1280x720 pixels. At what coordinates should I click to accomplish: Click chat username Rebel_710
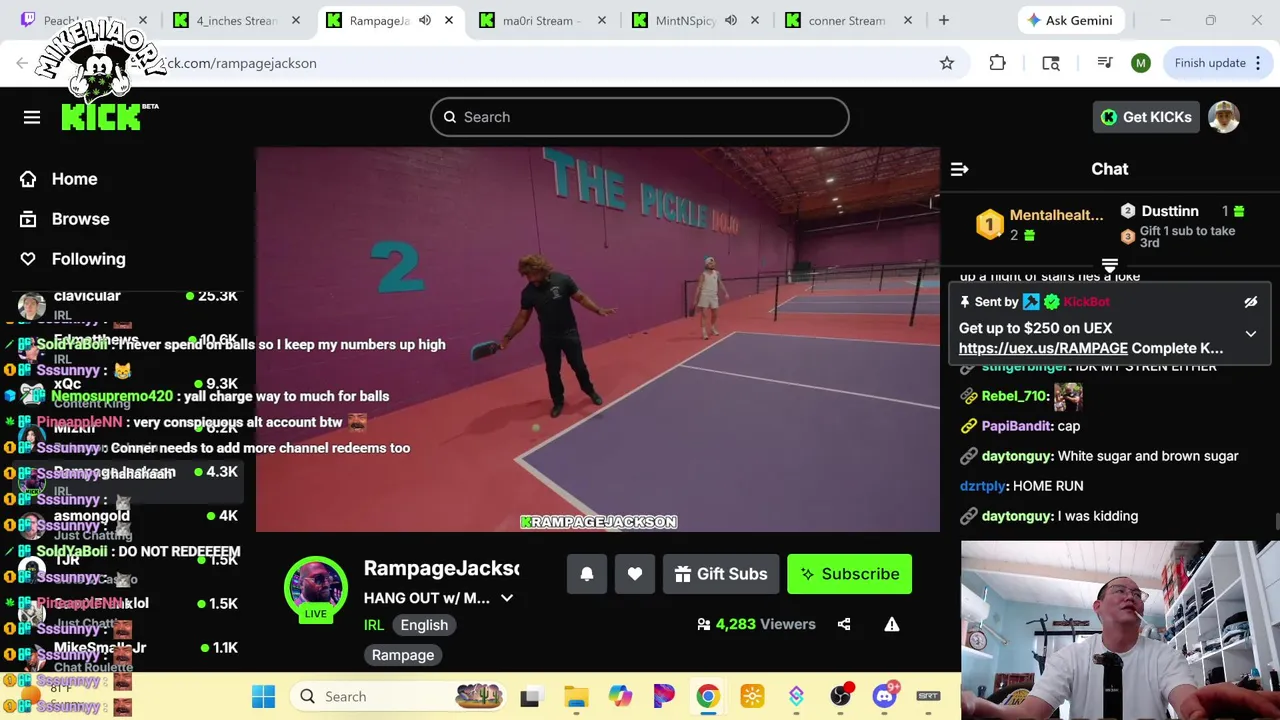pos(1015,396)
